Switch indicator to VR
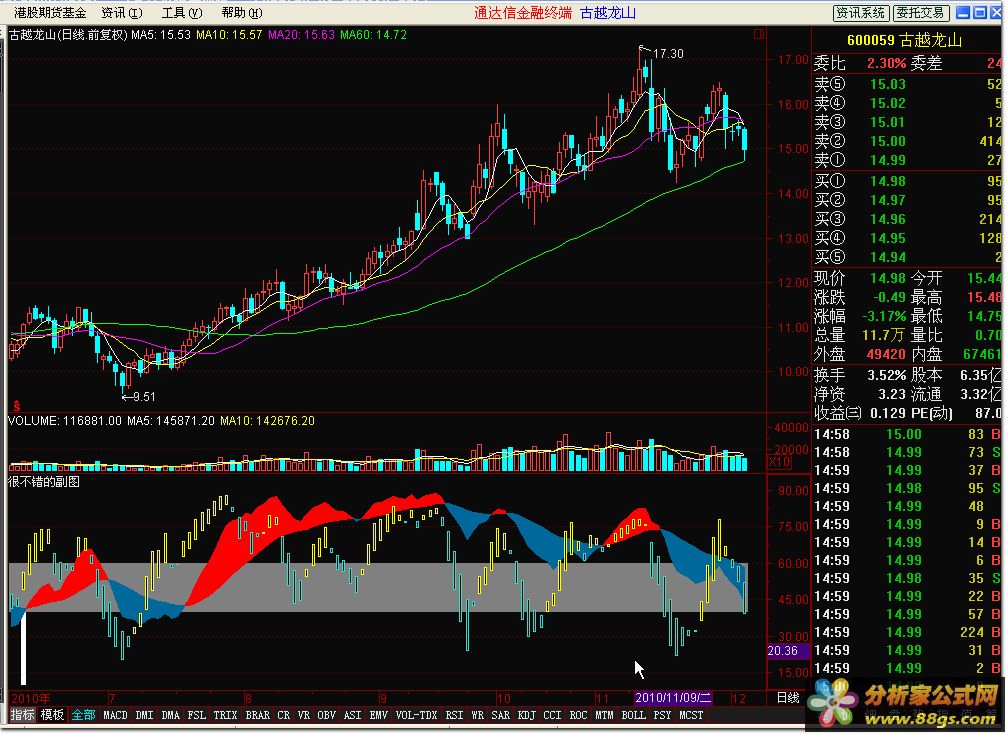 click(x=304, y=715)
